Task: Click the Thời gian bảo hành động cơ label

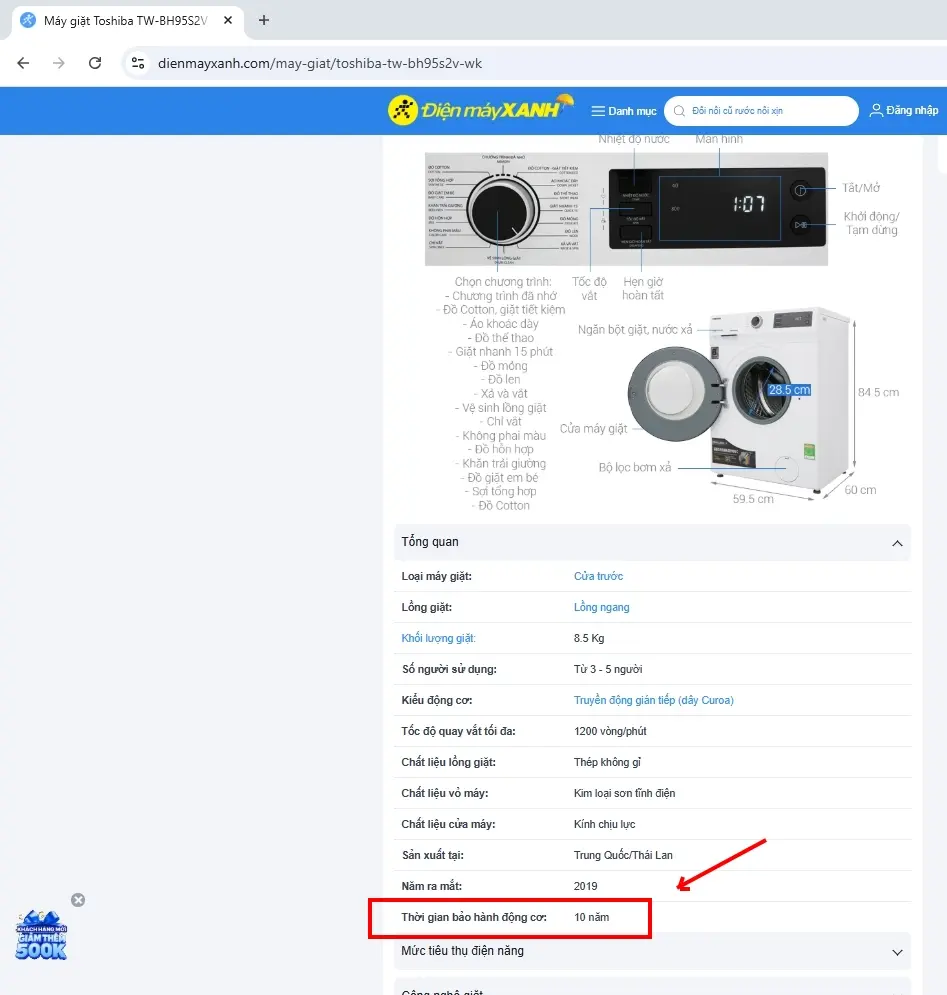Action: 474,918
